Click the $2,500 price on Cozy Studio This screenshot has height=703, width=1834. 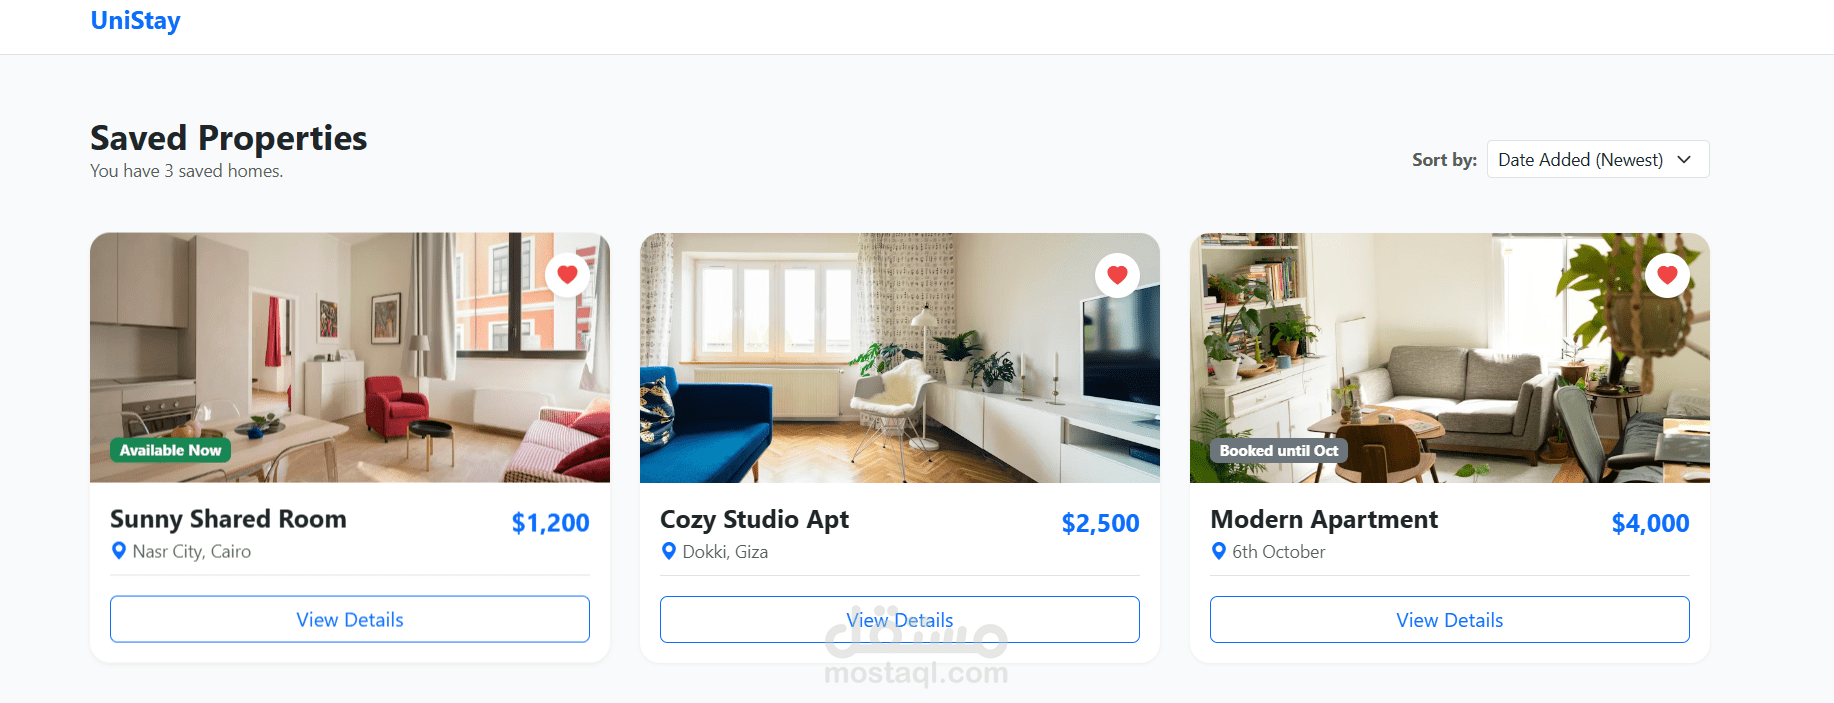pos(1100,523)
